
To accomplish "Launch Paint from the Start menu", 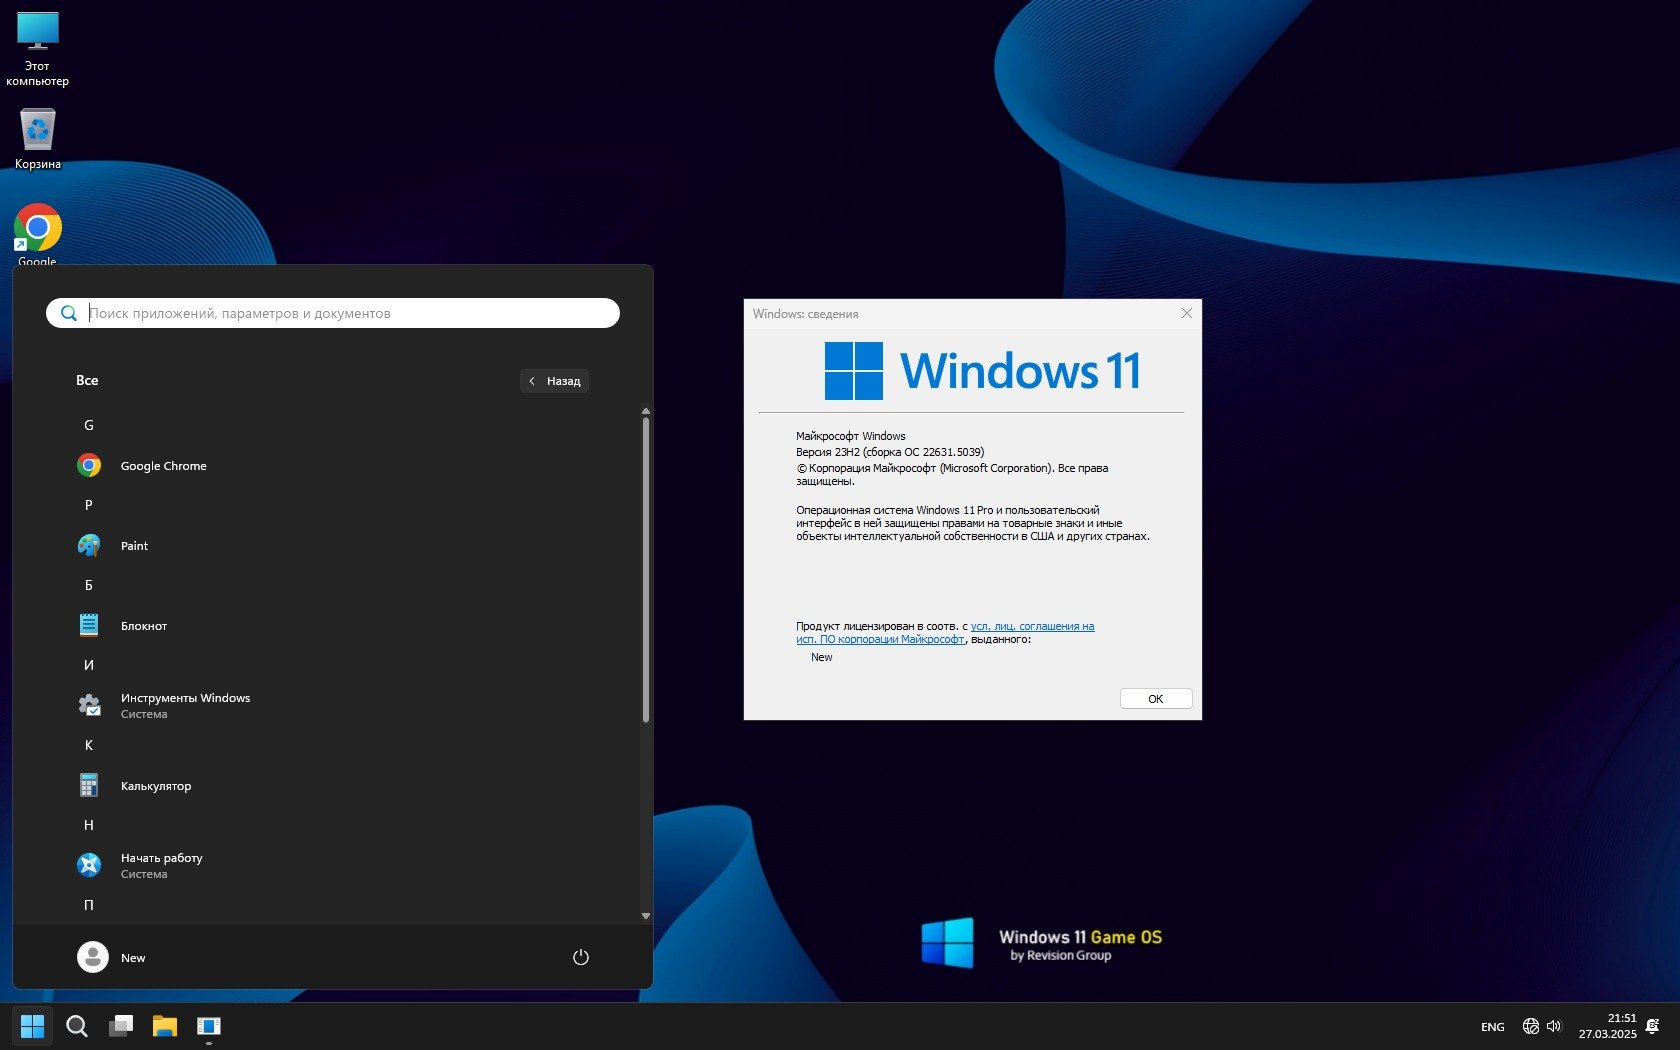I will click(134, 546).
